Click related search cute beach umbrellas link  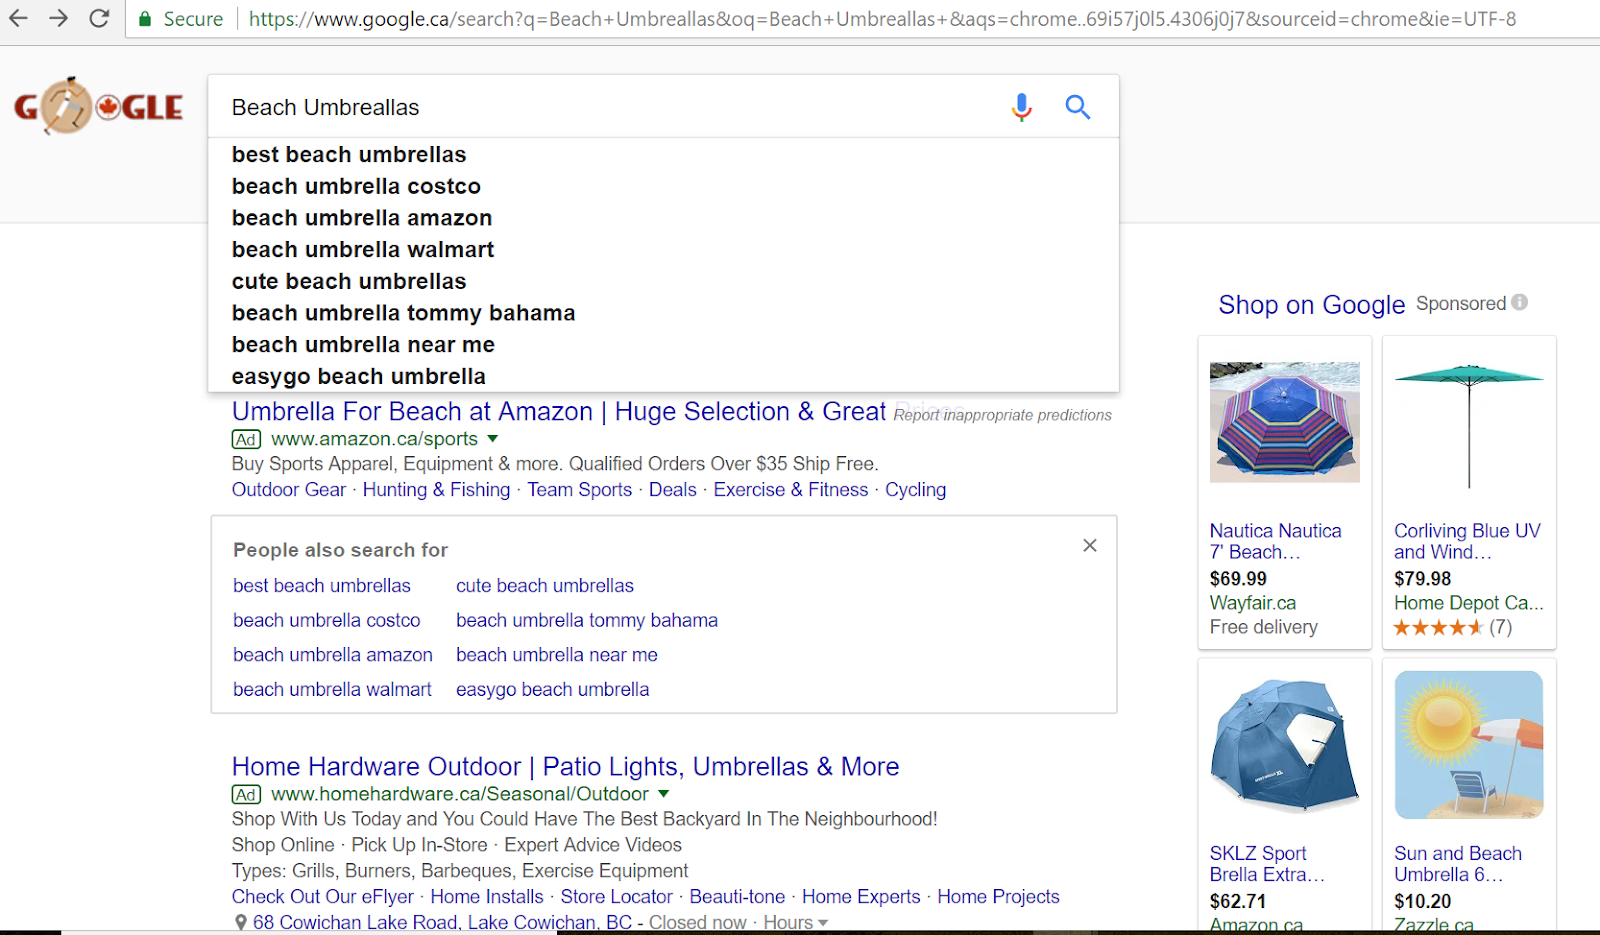[x=545, y=586]
